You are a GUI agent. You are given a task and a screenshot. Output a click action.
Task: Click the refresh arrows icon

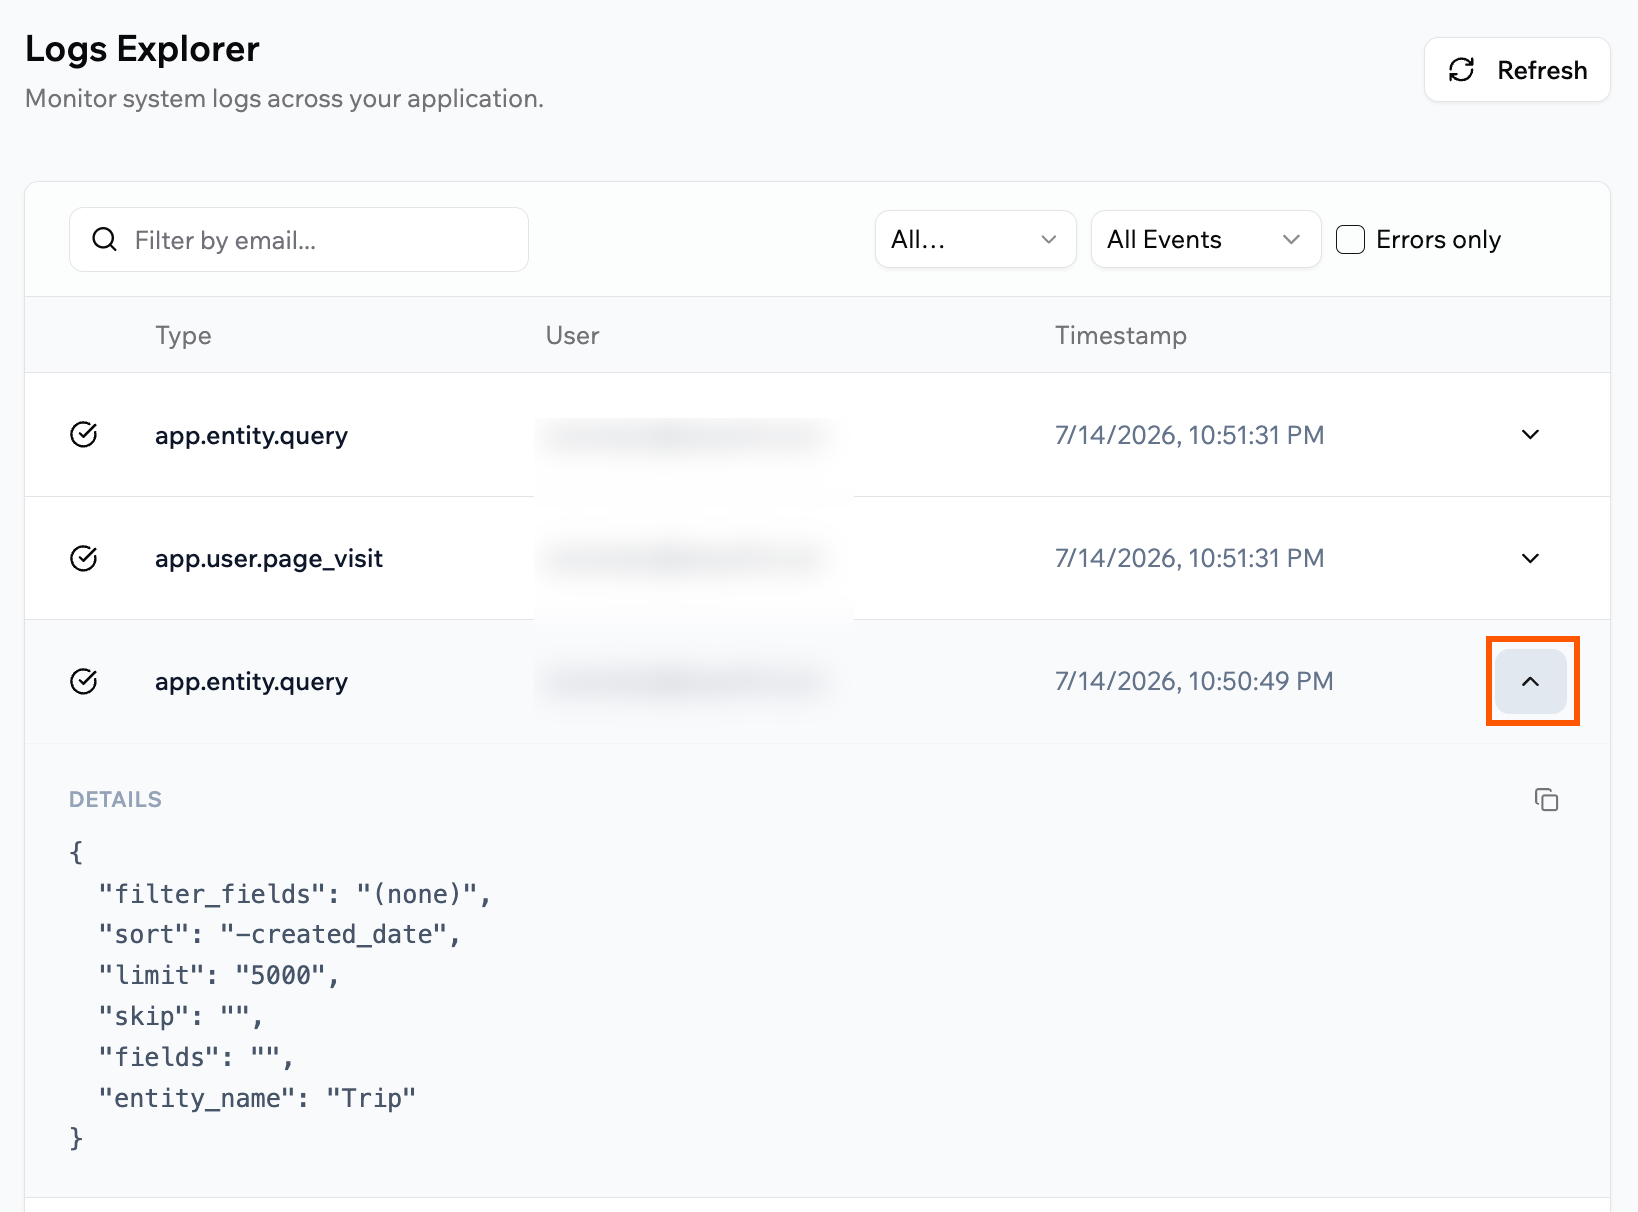tap(1462, 69)
